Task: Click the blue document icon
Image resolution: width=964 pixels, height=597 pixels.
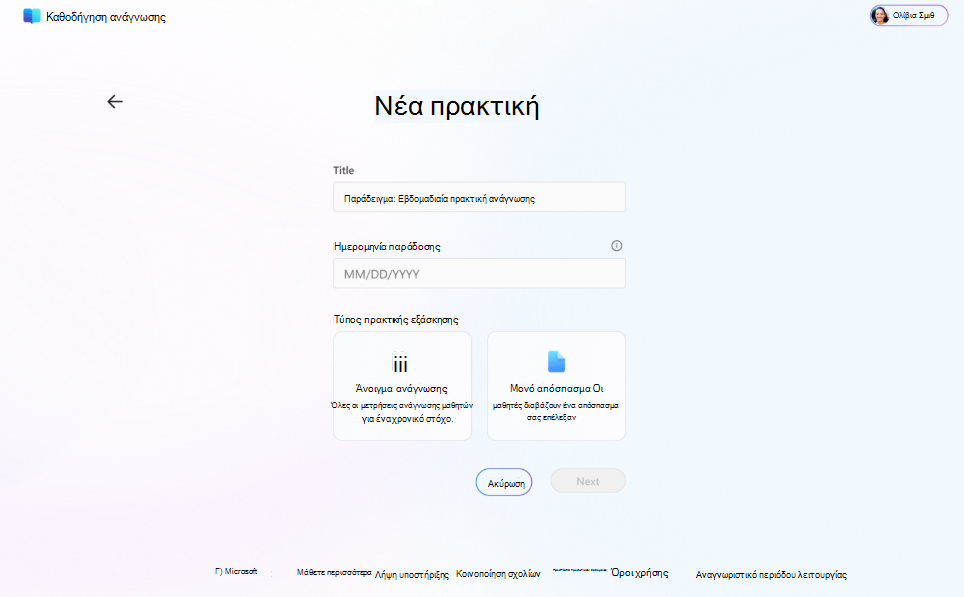Action: click(x=556, y=362)
